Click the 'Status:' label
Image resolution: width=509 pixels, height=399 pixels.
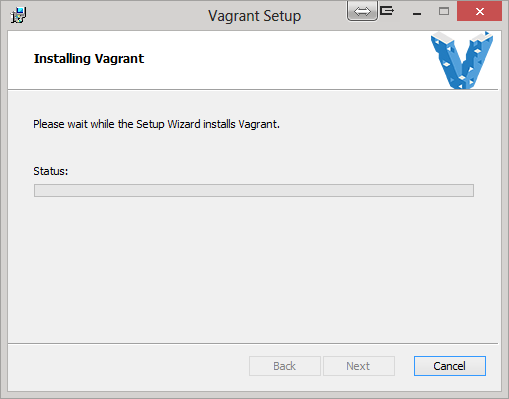point(51,171)
